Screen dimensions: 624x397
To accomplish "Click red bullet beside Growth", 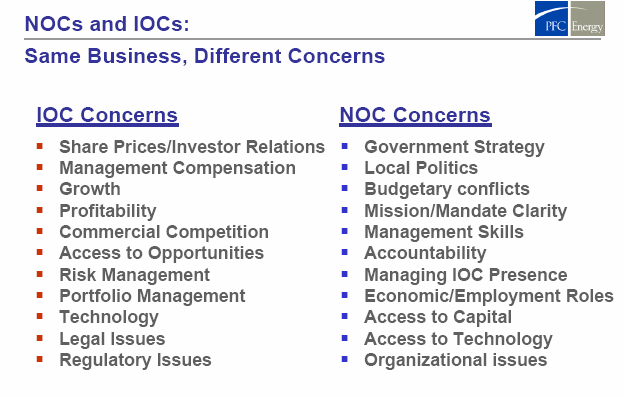I will tap(39, 188).
